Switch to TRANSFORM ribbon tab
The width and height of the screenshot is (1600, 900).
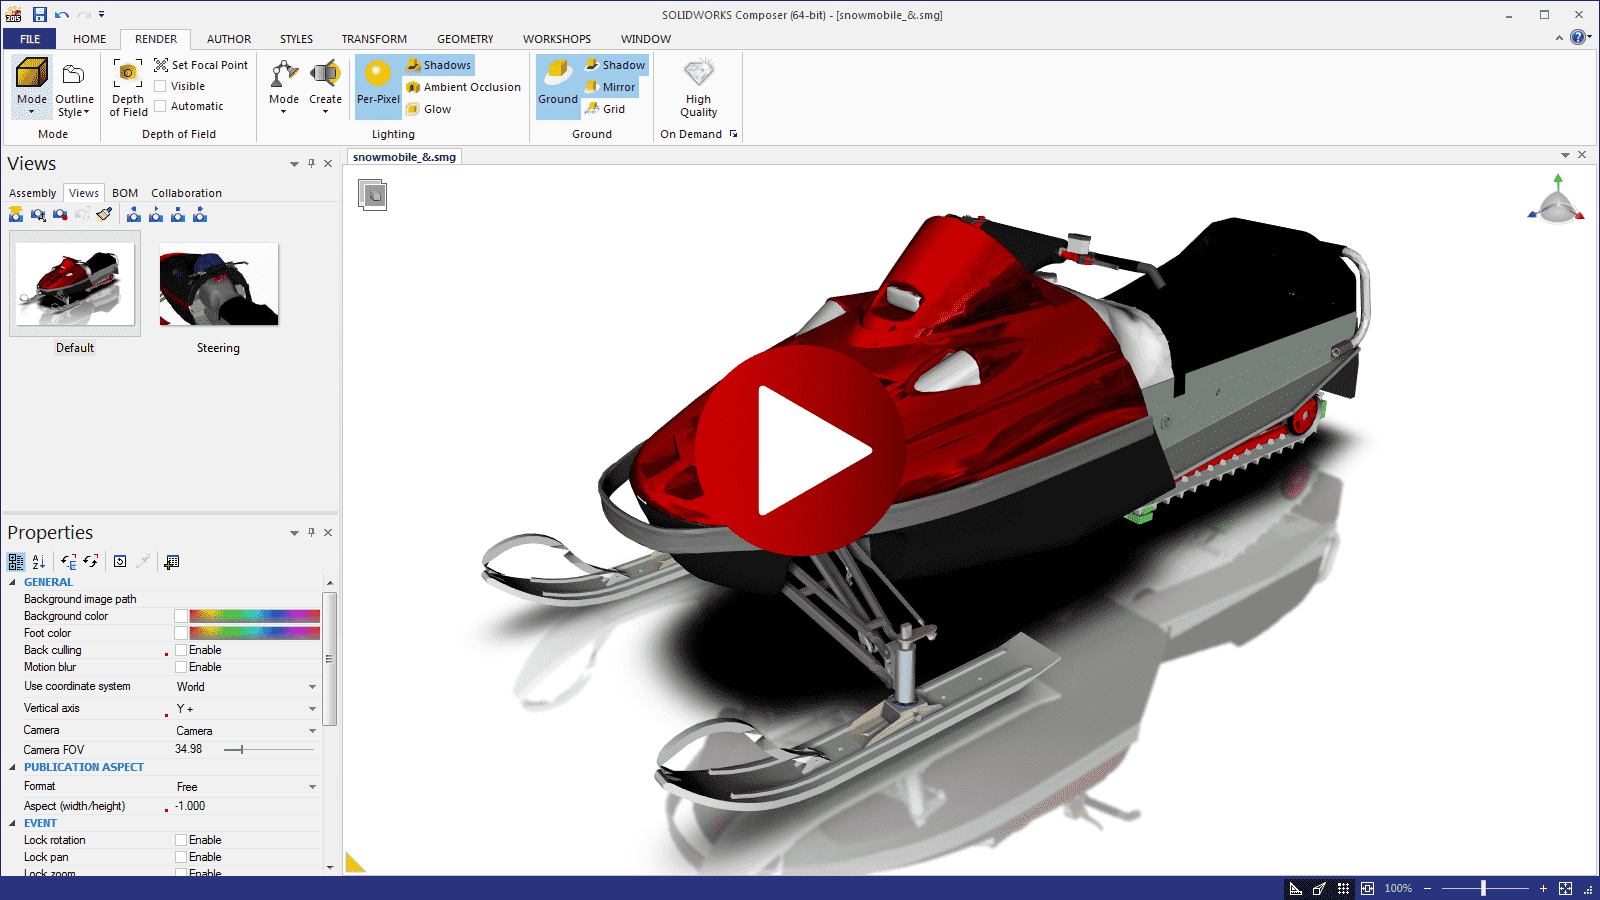click(x=374, y=39)
